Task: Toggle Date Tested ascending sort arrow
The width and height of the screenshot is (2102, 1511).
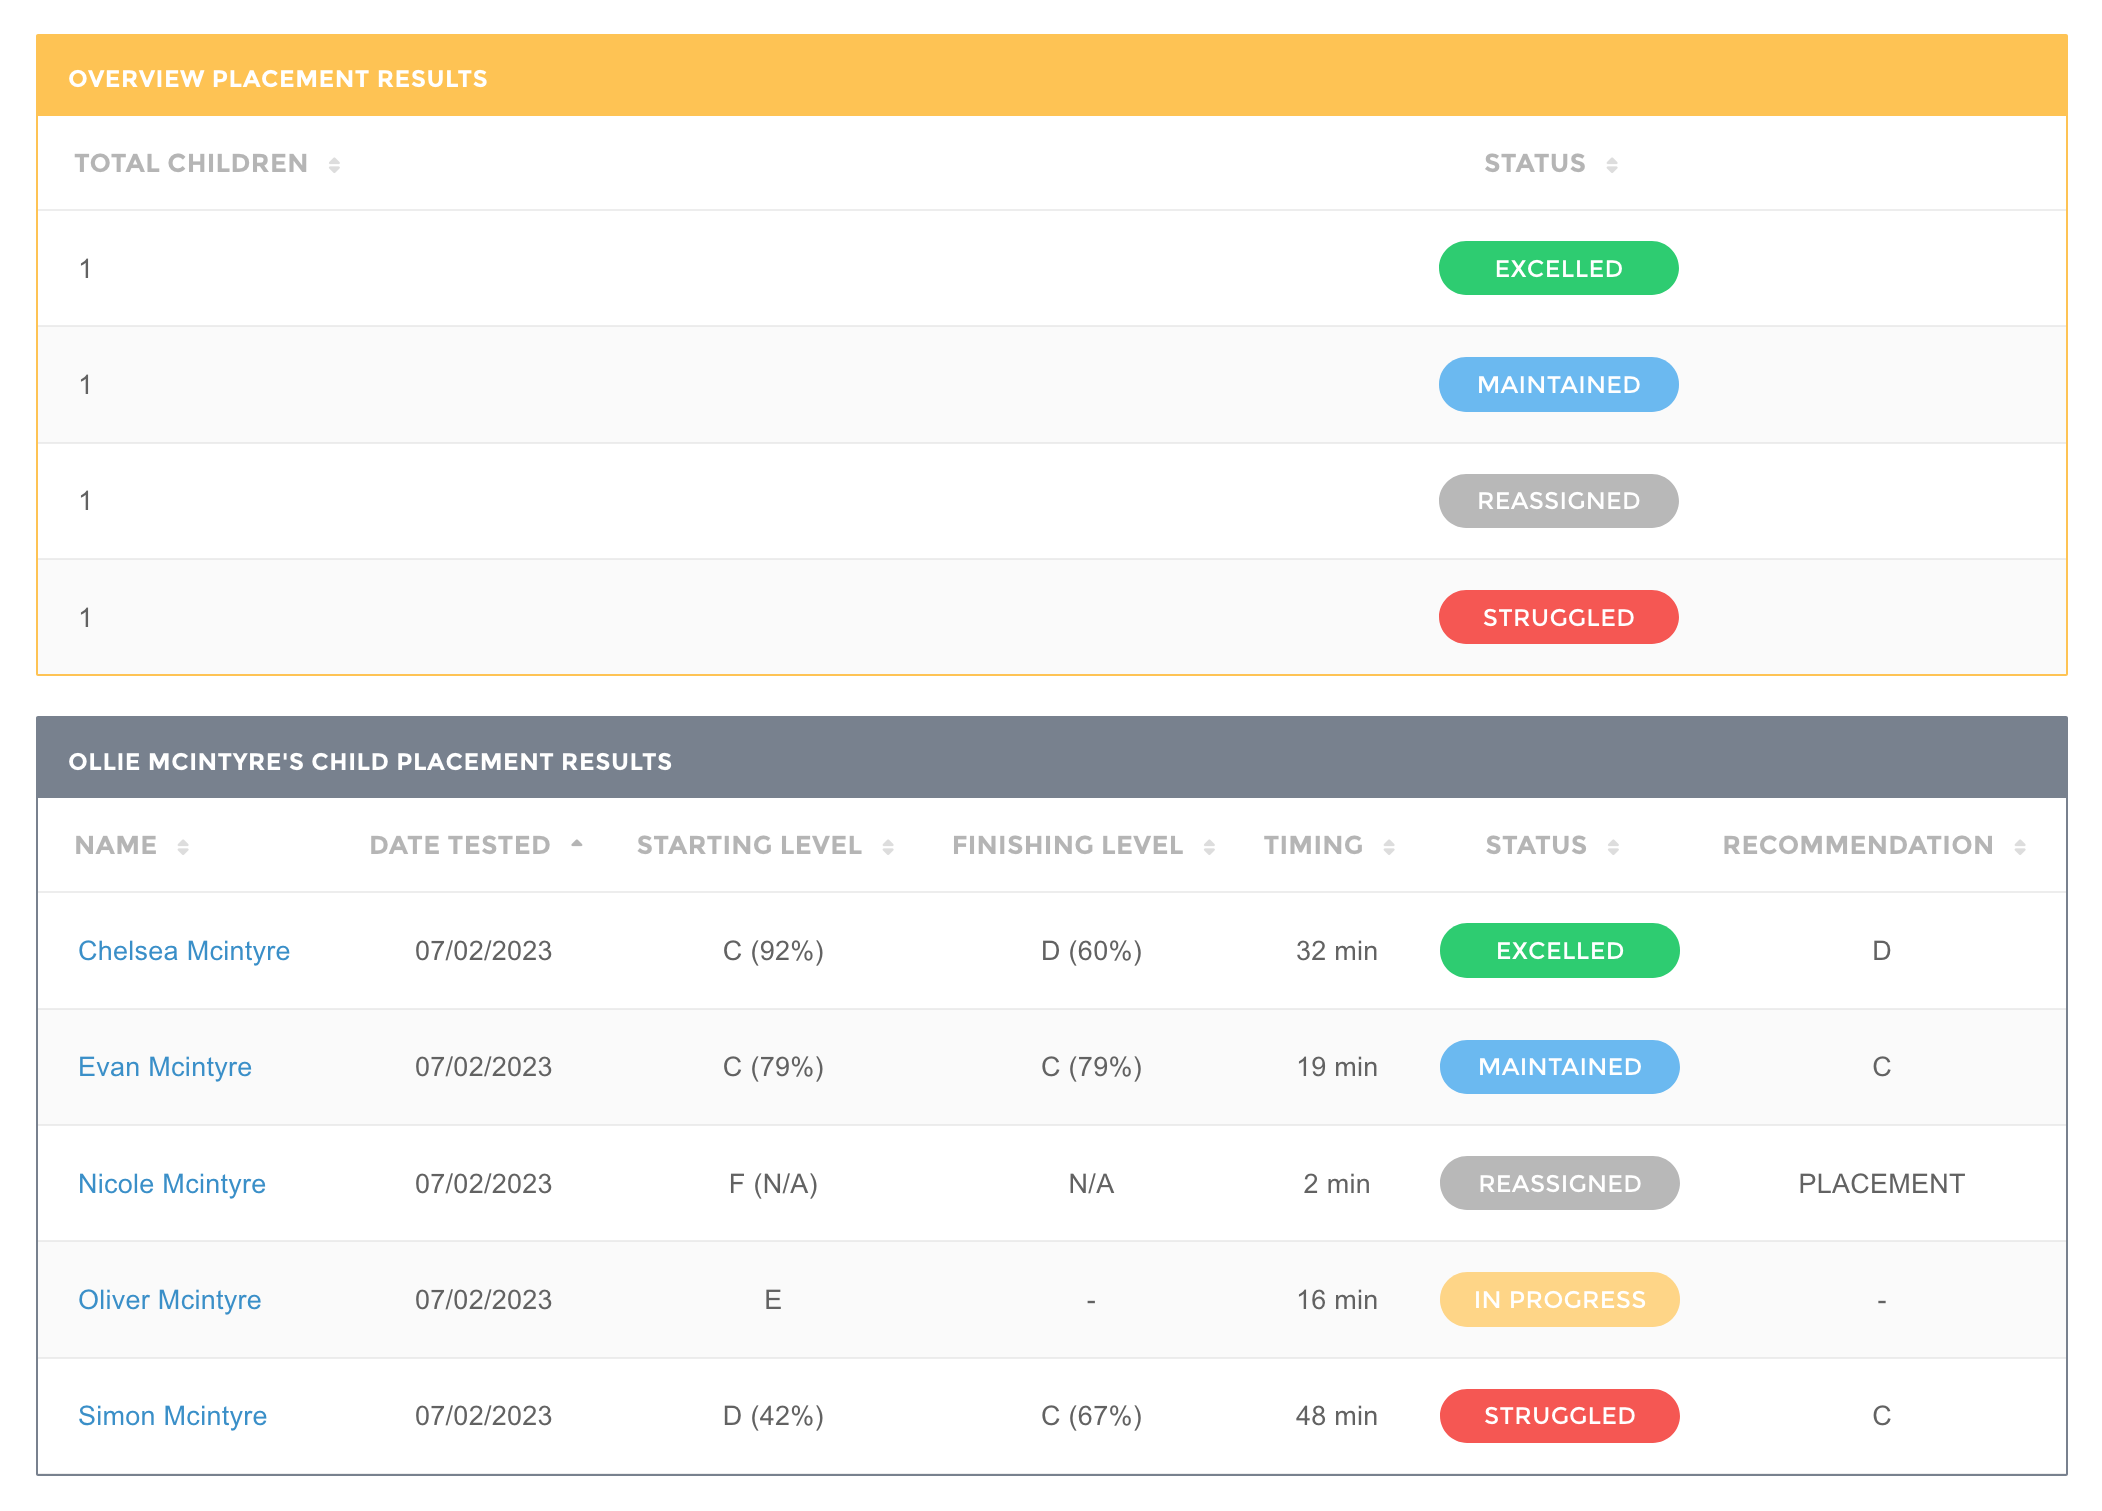Action: [x=577, y=845]
